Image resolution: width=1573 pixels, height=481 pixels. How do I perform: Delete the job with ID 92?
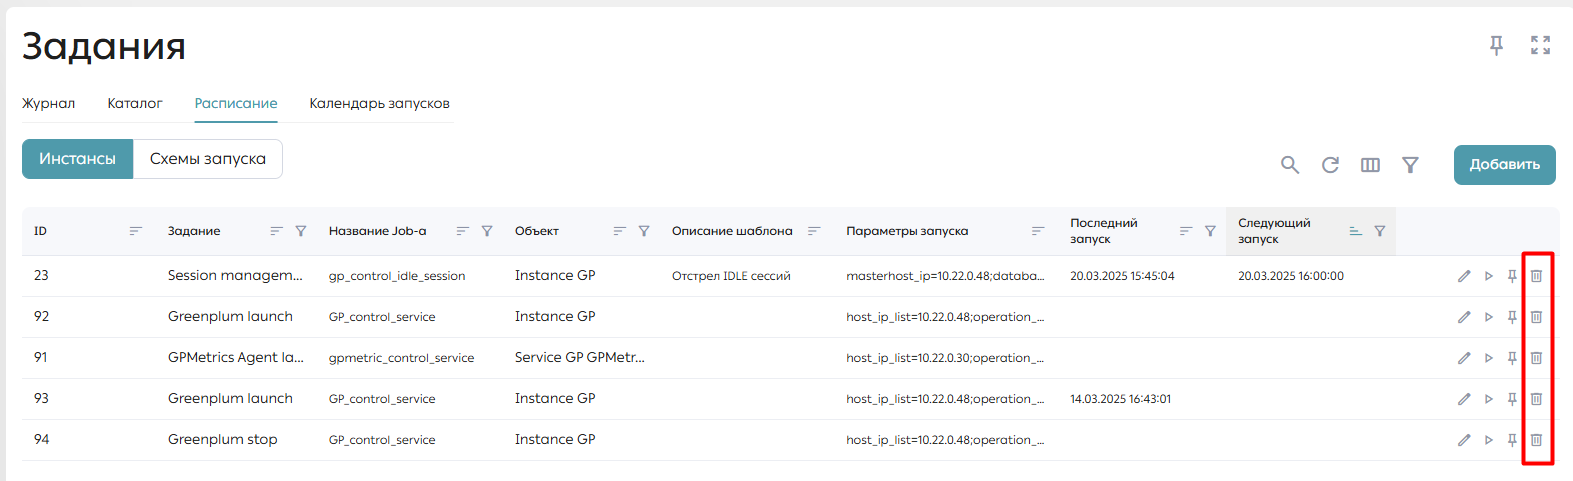(x=1536, y=317)
